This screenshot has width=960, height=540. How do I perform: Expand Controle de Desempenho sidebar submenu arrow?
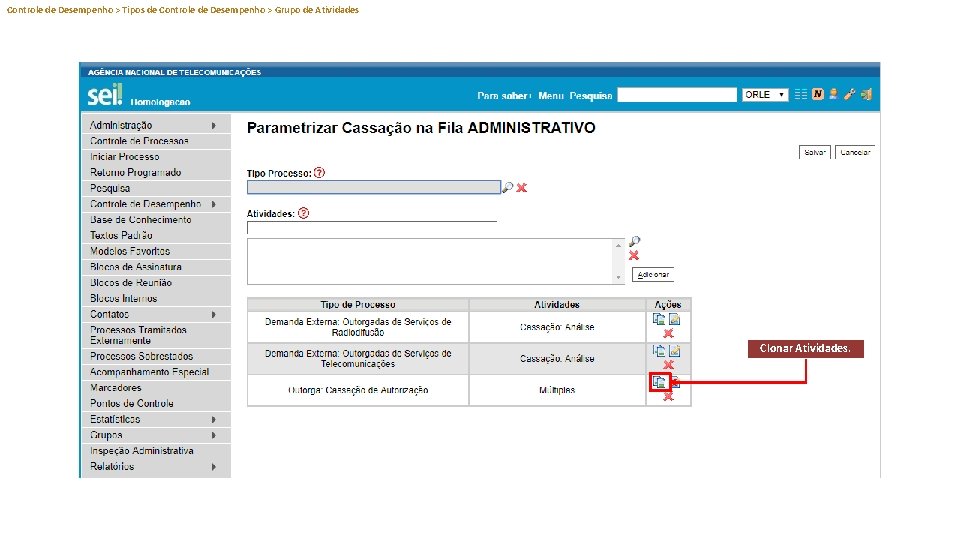click(214, 204)
